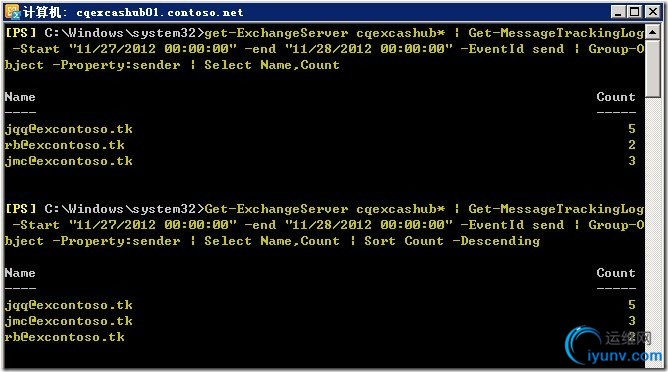Click the first Name column header
668x372 pixels.
(x=20, y=97)
